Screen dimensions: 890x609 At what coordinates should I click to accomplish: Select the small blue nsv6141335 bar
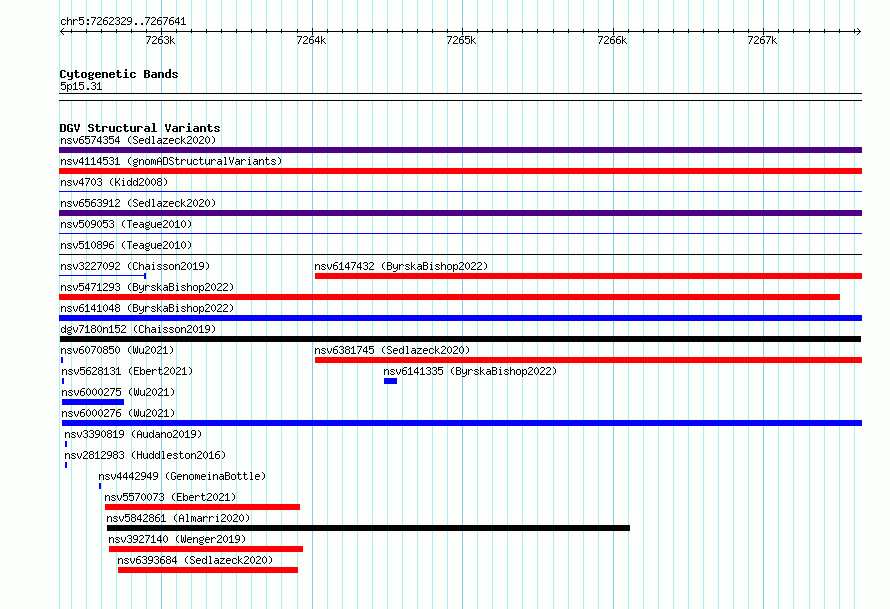tap(391, 381)
